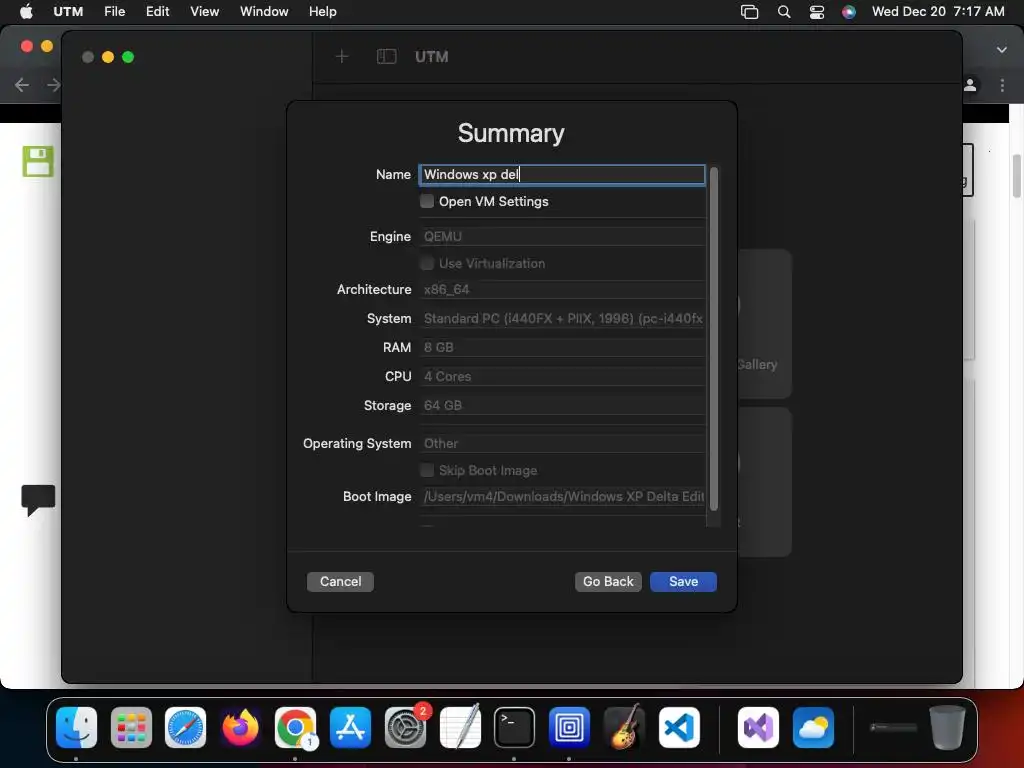Open the Apple menu
Image resolution: width=1024 pixels, height=768 pixels.
point(26,12)
